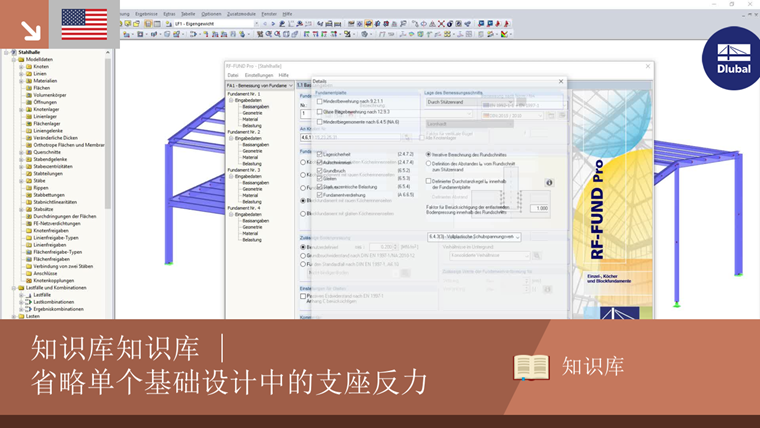Close the Details dialog

coord(561,81)
